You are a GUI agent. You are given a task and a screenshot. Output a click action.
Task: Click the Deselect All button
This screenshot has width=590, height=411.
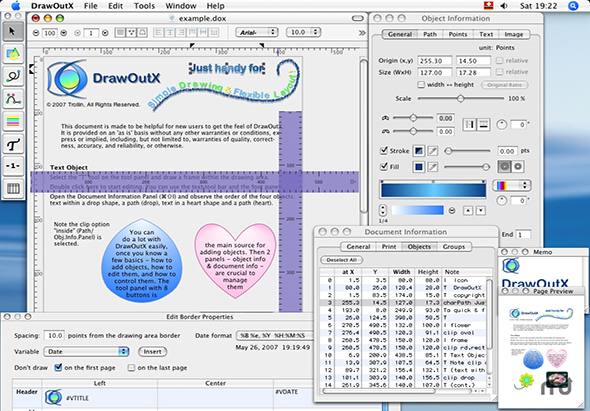tap(341, 260)
